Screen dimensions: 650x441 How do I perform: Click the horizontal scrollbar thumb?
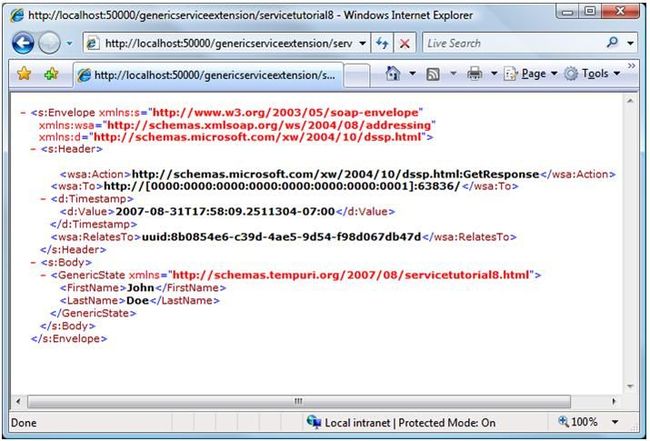coord(299,401)
